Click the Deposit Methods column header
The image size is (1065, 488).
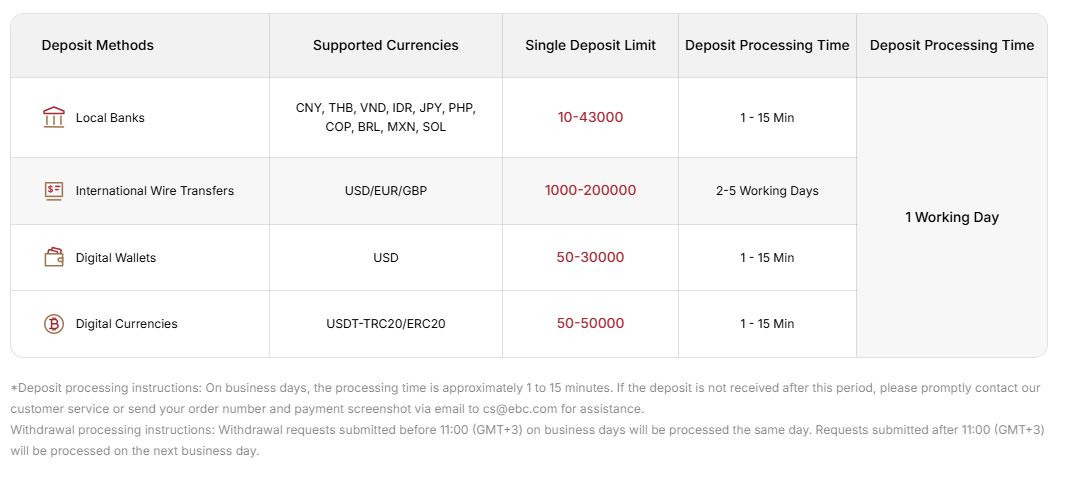(98, 45)
